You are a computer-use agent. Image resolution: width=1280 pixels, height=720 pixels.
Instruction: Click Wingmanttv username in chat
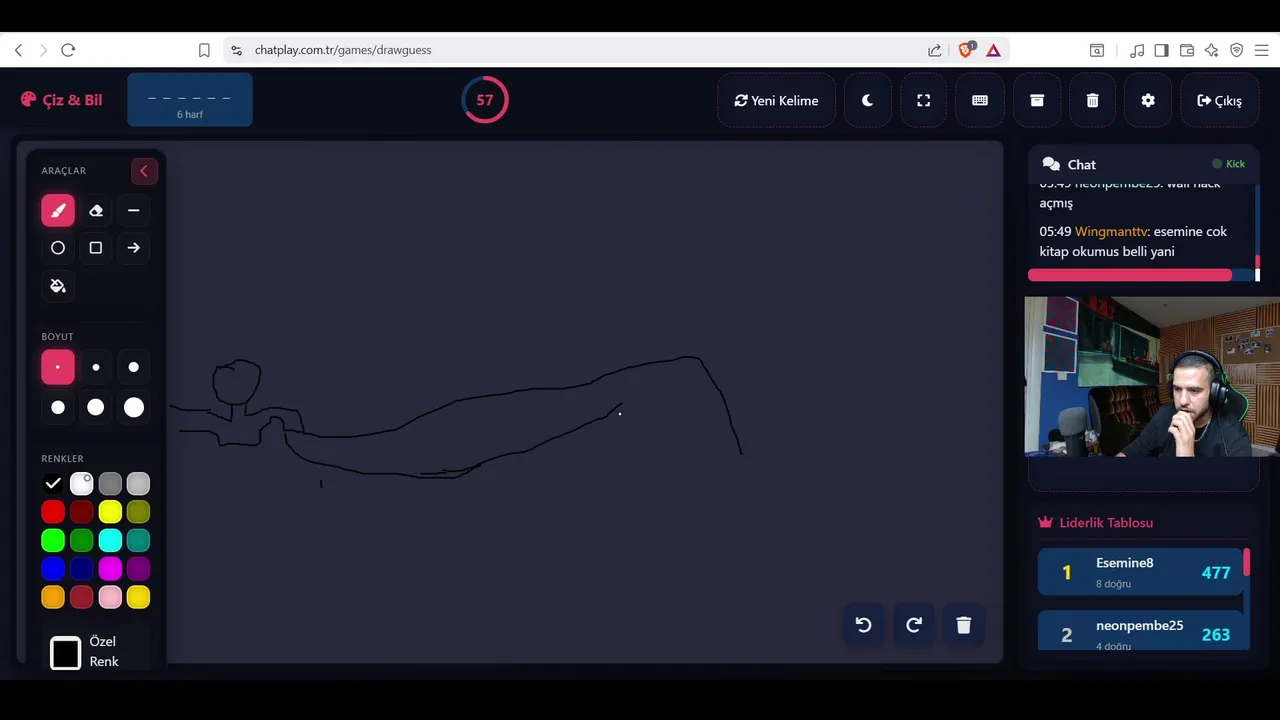point(1111,231)
